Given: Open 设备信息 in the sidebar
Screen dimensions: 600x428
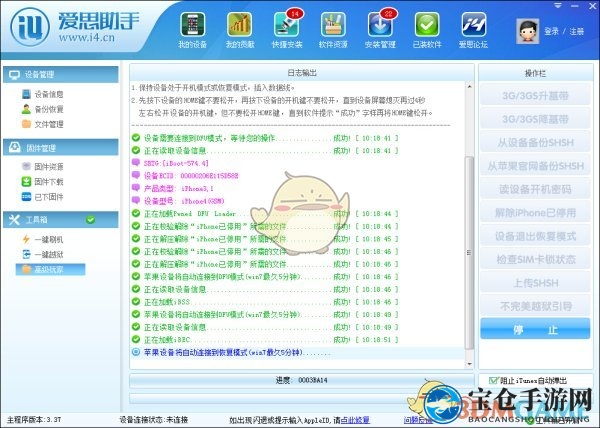Looking at the screenshot, I should pyautogui.click(x=42, y=94).
